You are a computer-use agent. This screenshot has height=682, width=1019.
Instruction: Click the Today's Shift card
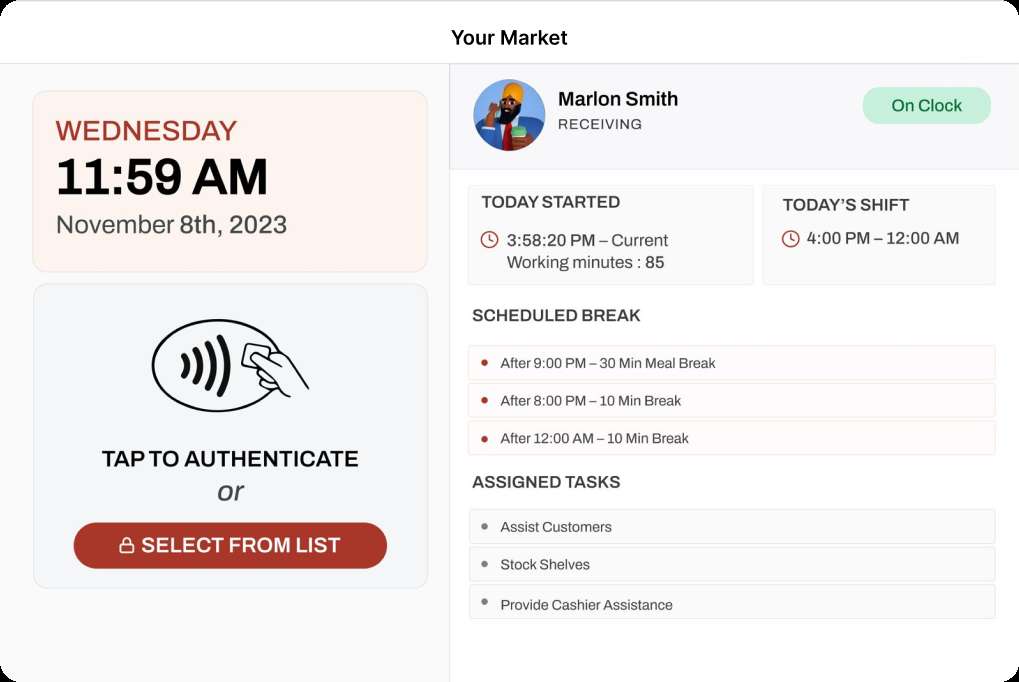pos(879,235)
